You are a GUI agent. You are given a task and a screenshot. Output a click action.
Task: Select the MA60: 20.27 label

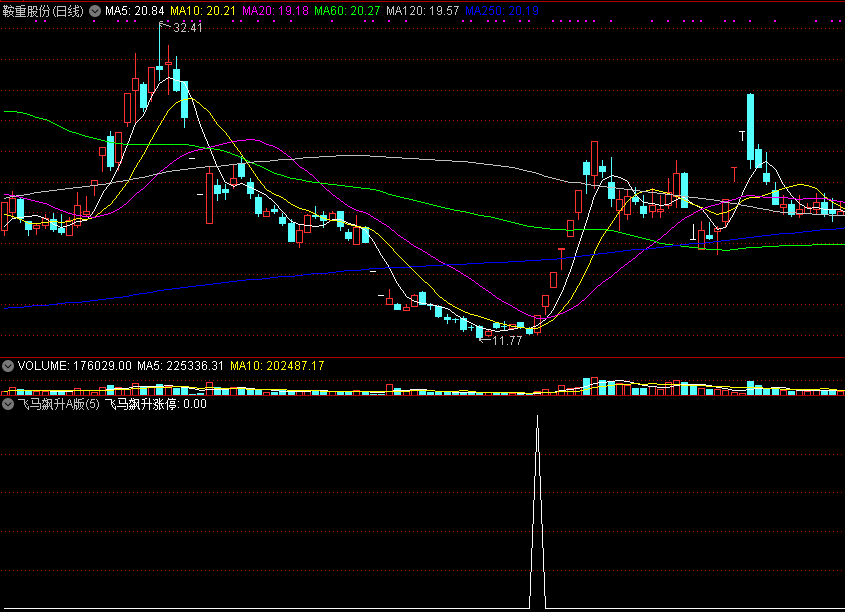(x=347, y=11)
